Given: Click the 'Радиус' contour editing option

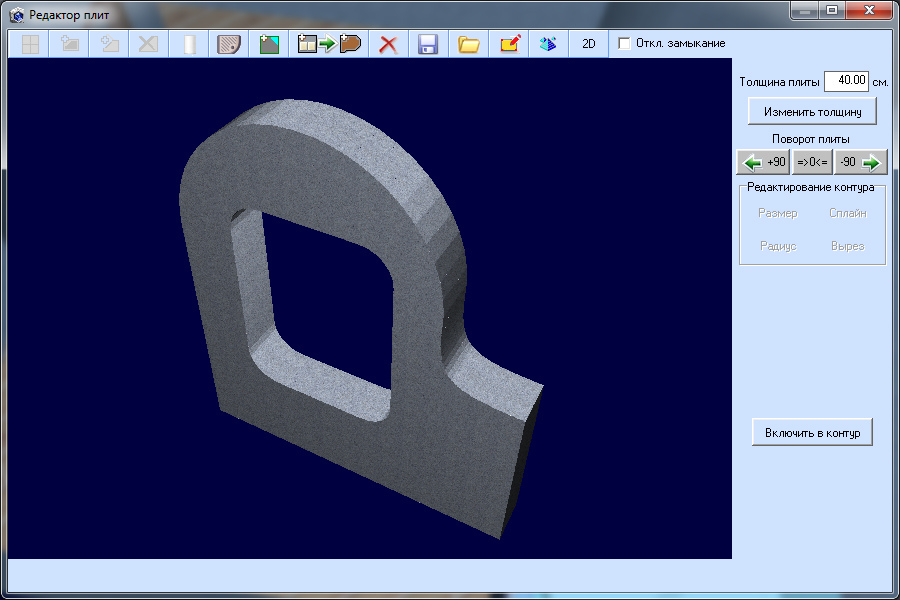Looking at the screenshot, I should 777,246.
